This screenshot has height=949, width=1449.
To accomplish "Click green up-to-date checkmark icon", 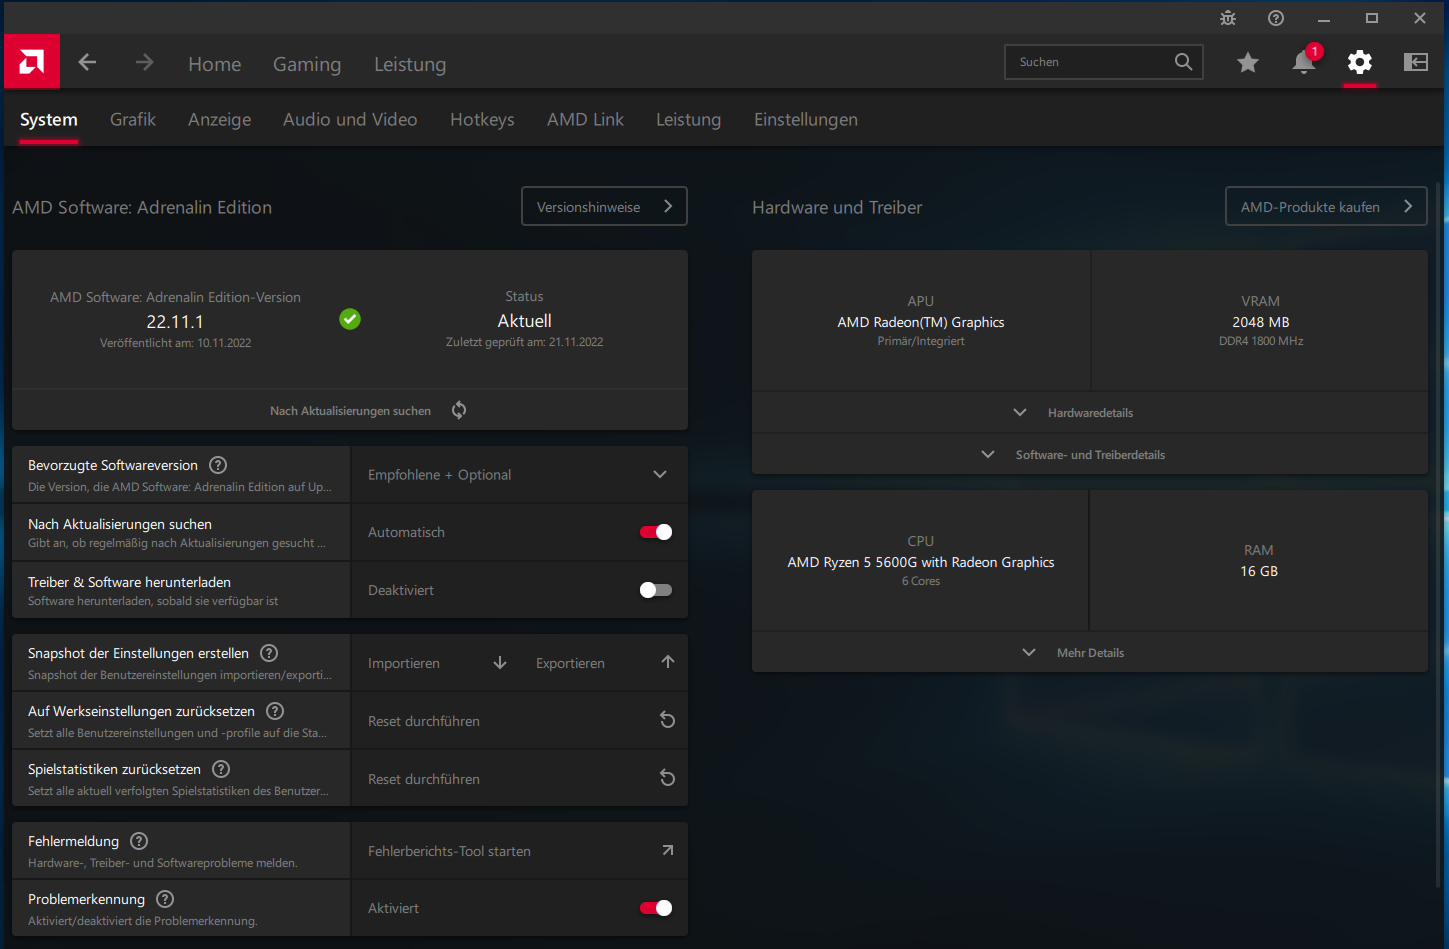I will point(350,319).
